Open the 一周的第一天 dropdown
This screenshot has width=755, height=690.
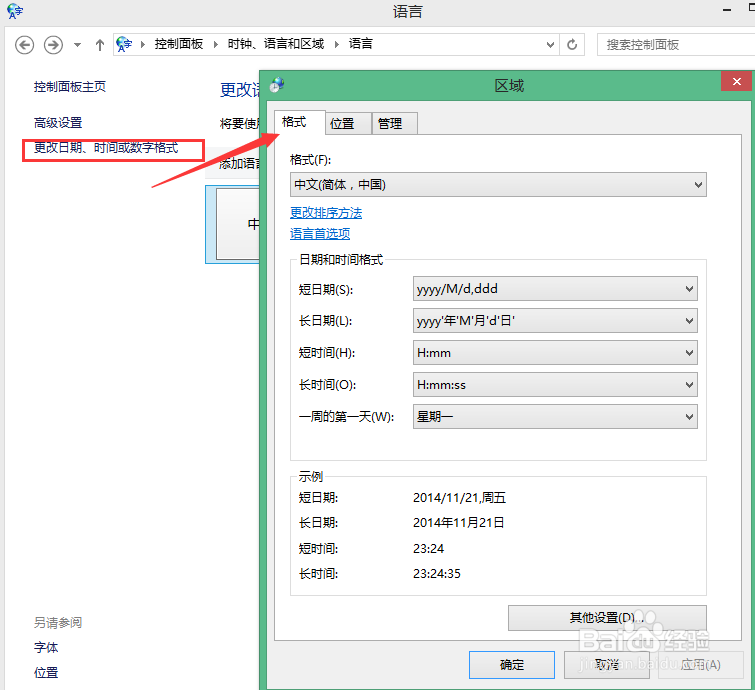coord(555,417)
